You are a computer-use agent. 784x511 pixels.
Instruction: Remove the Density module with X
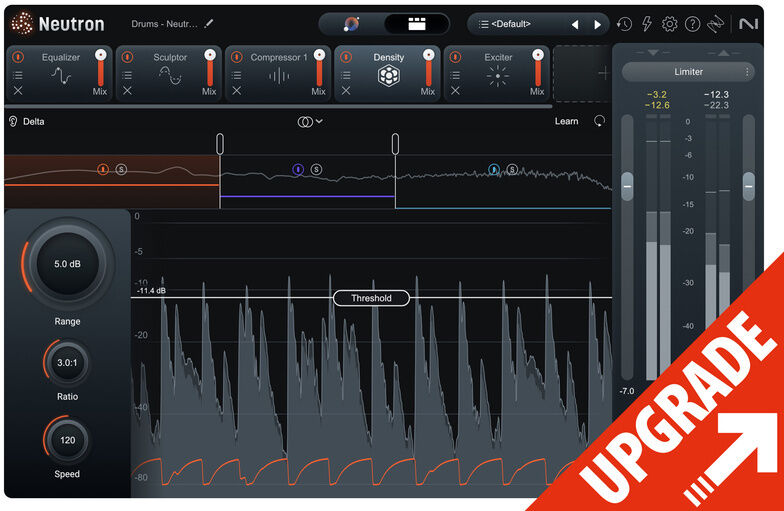(x=346, y=91)
